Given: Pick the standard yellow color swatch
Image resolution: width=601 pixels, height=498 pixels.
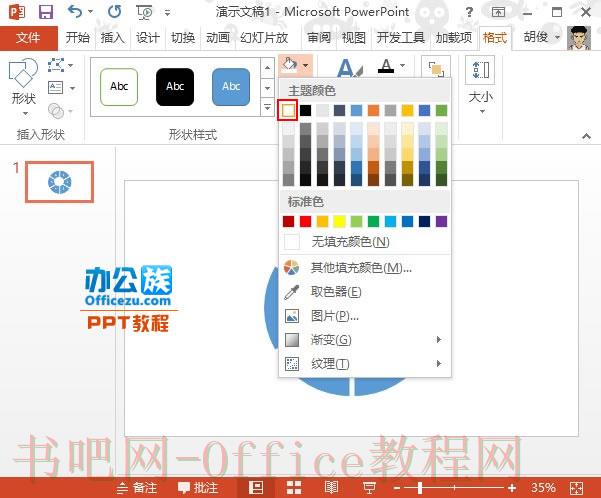Looking at the screenshot, I should point(339,221).
